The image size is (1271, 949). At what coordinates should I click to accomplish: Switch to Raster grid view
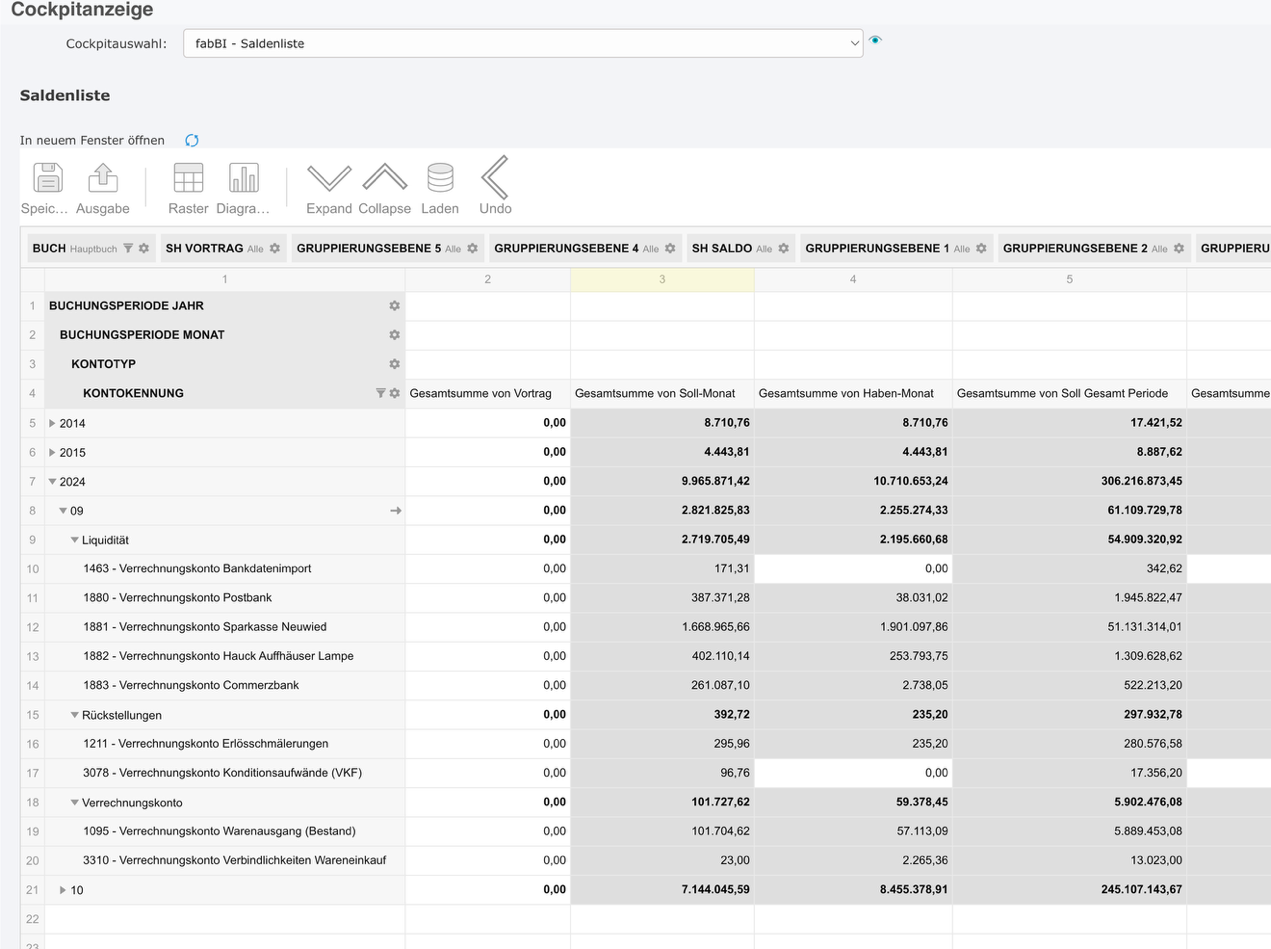(188, 178)
